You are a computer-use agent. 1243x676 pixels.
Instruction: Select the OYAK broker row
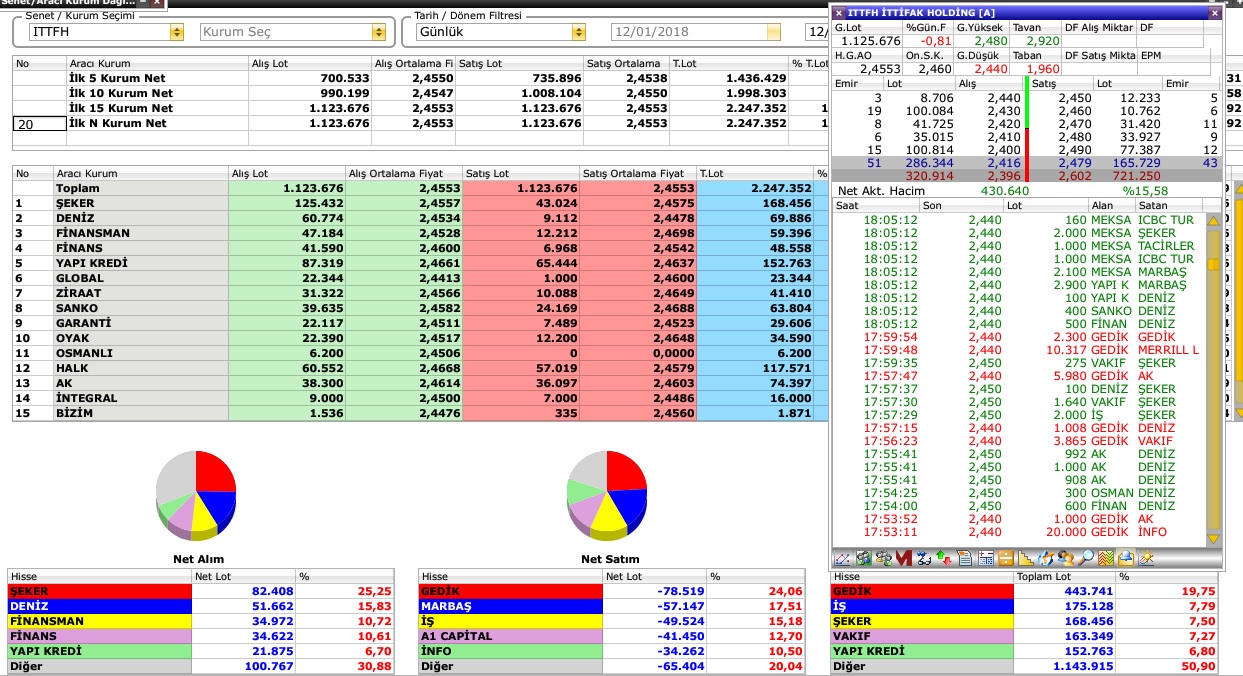click(420, 338)
